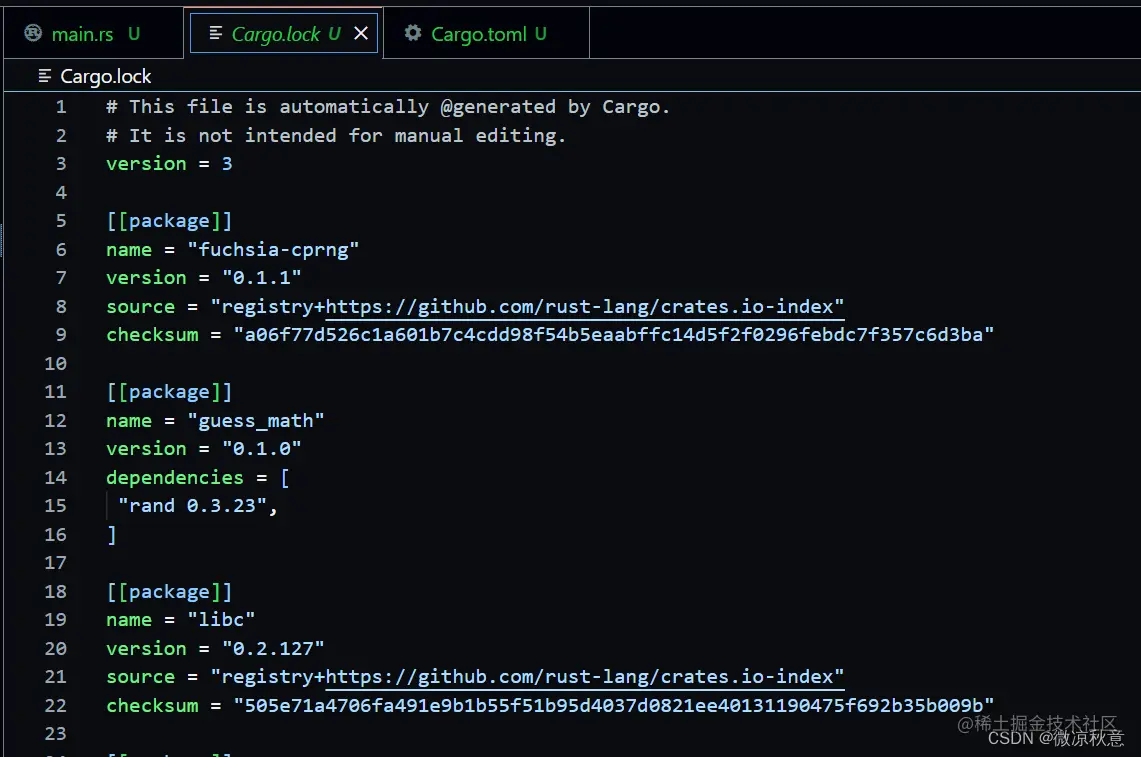The image size is (1141, 757).
Task: Click the checksum starting with a06f77d5
Action: click(x=613, y=335)
